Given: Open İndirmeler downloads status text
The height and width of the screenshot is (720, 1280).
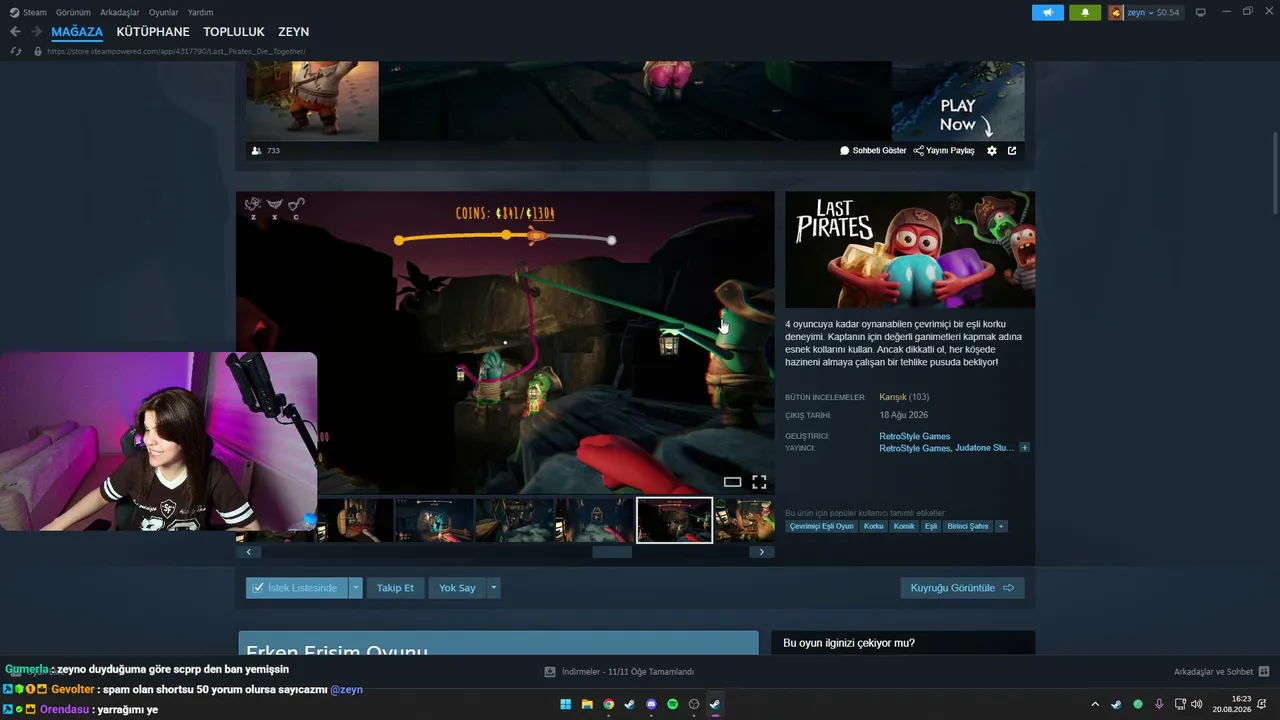Looking at the screenshot, I should tap(628, 672).
